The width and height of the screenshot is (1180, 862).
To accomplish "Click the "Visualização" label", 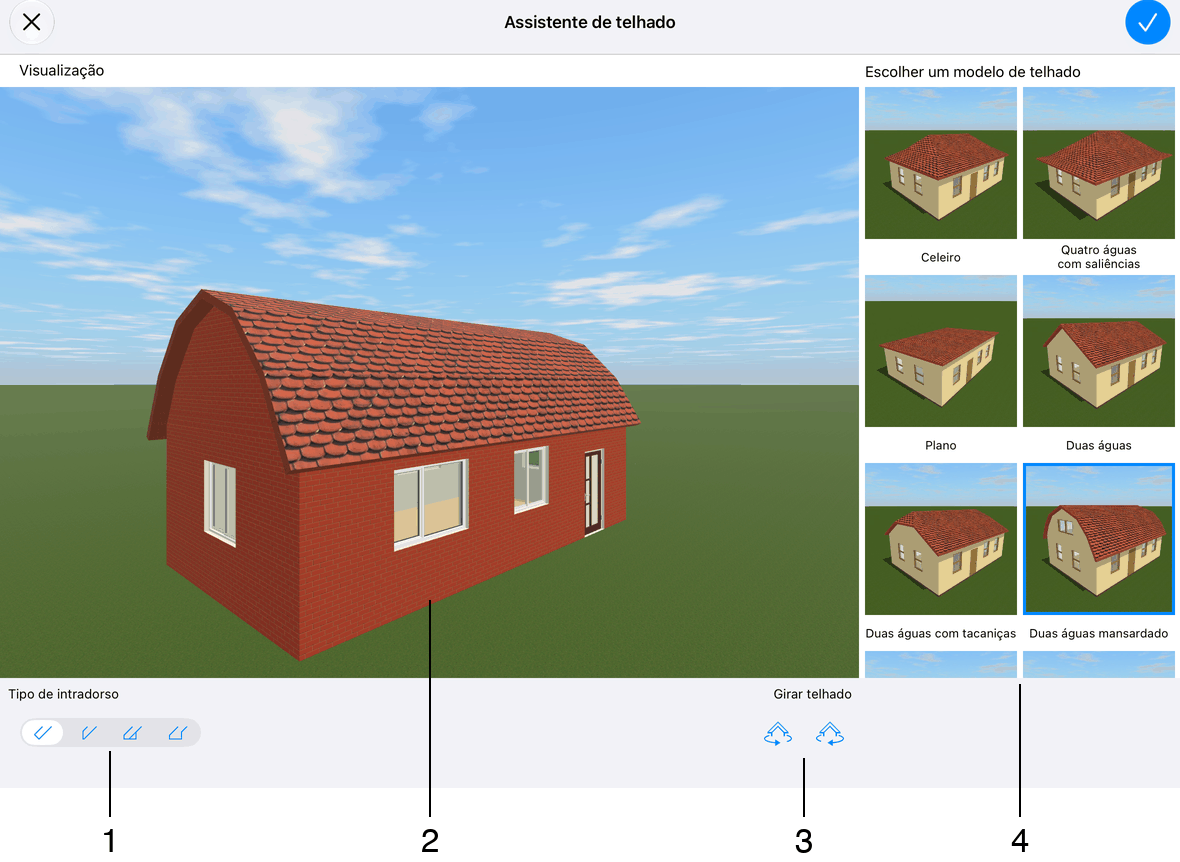I will (62, 71).
